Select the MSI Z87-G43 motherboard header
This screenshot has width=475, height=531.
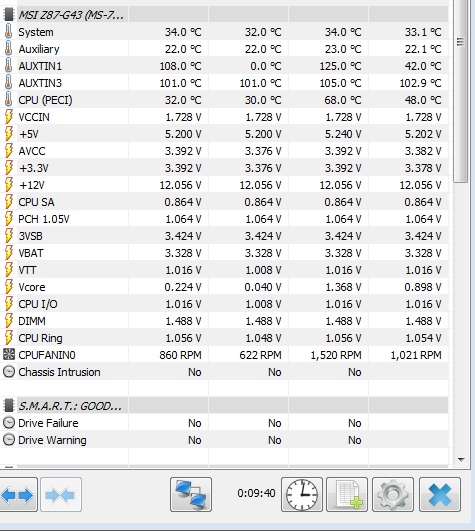[224, 15]
